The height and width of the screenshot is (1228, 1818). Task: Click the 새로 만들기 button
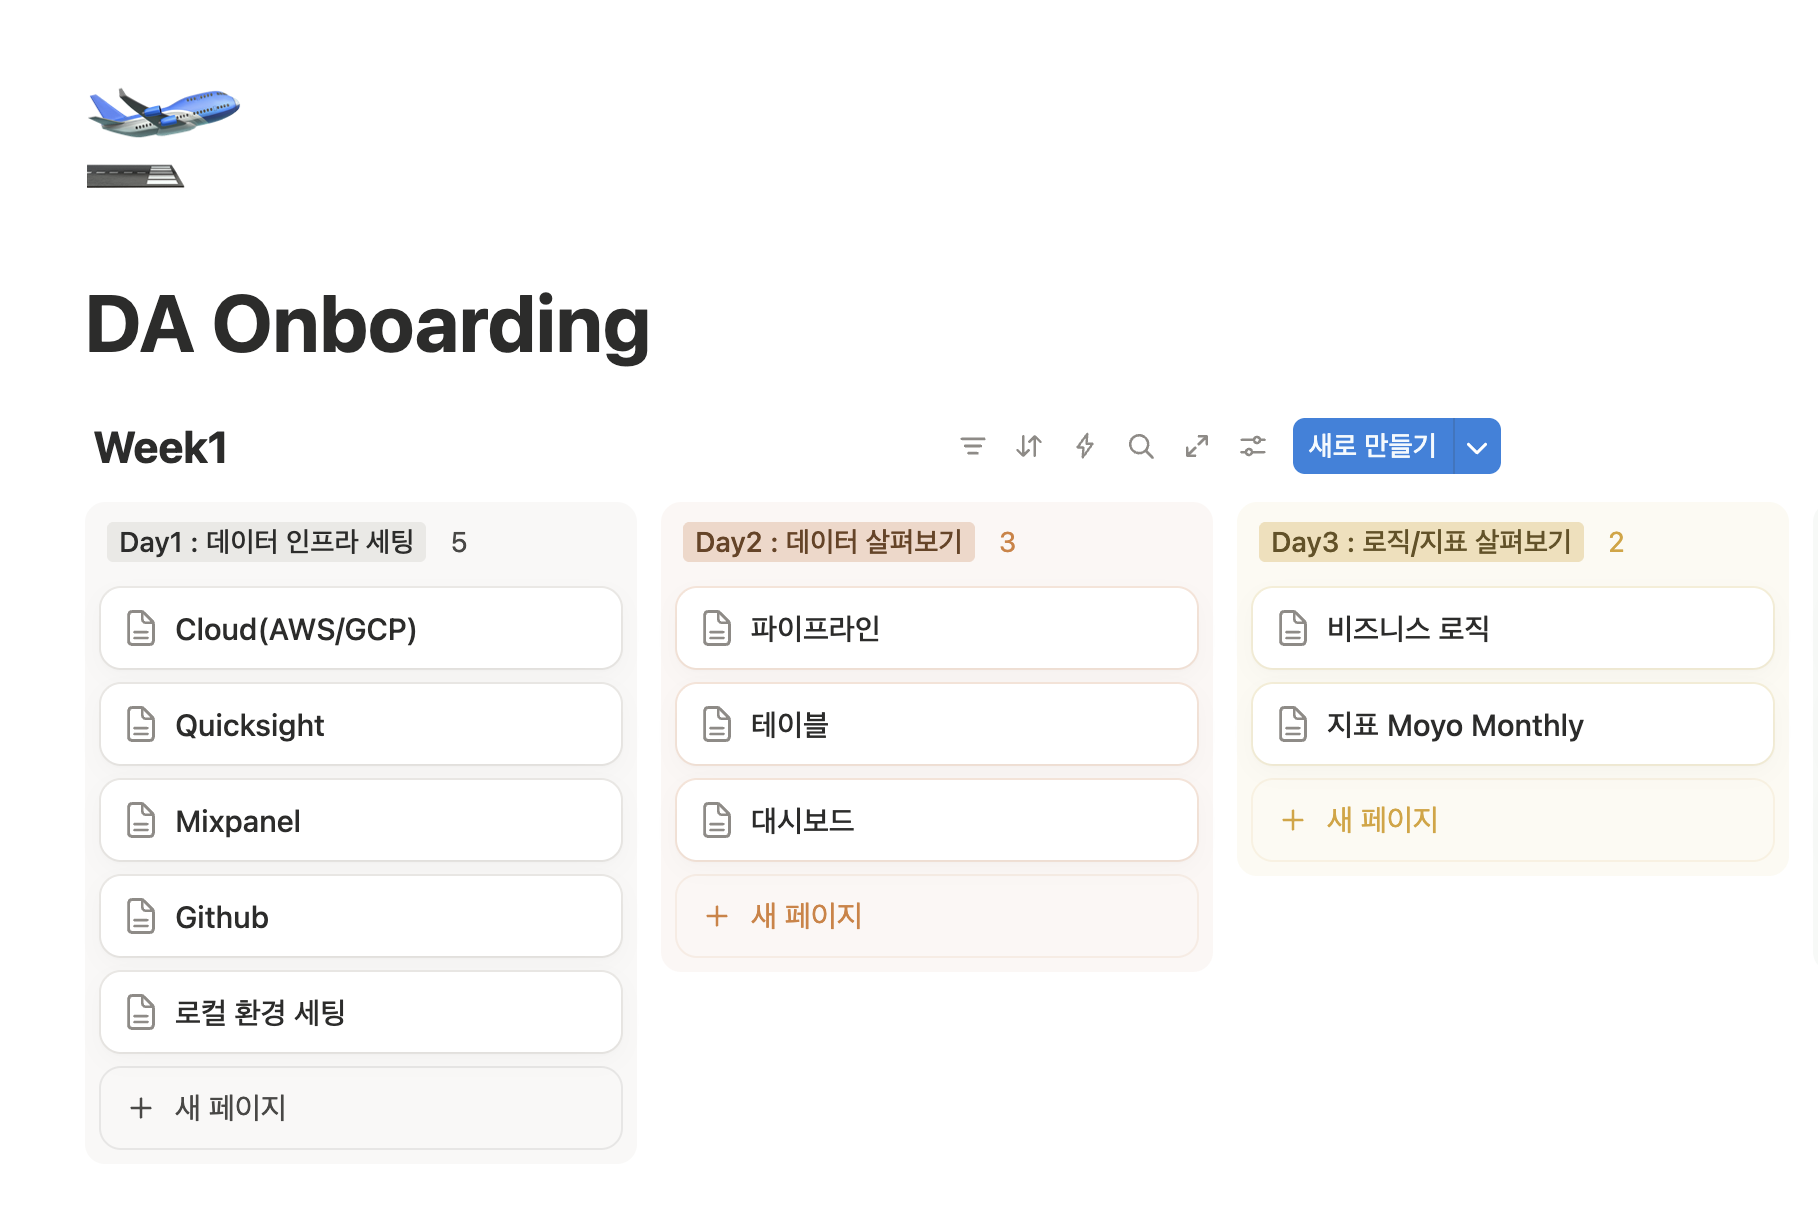click(x=1372, y=446)
